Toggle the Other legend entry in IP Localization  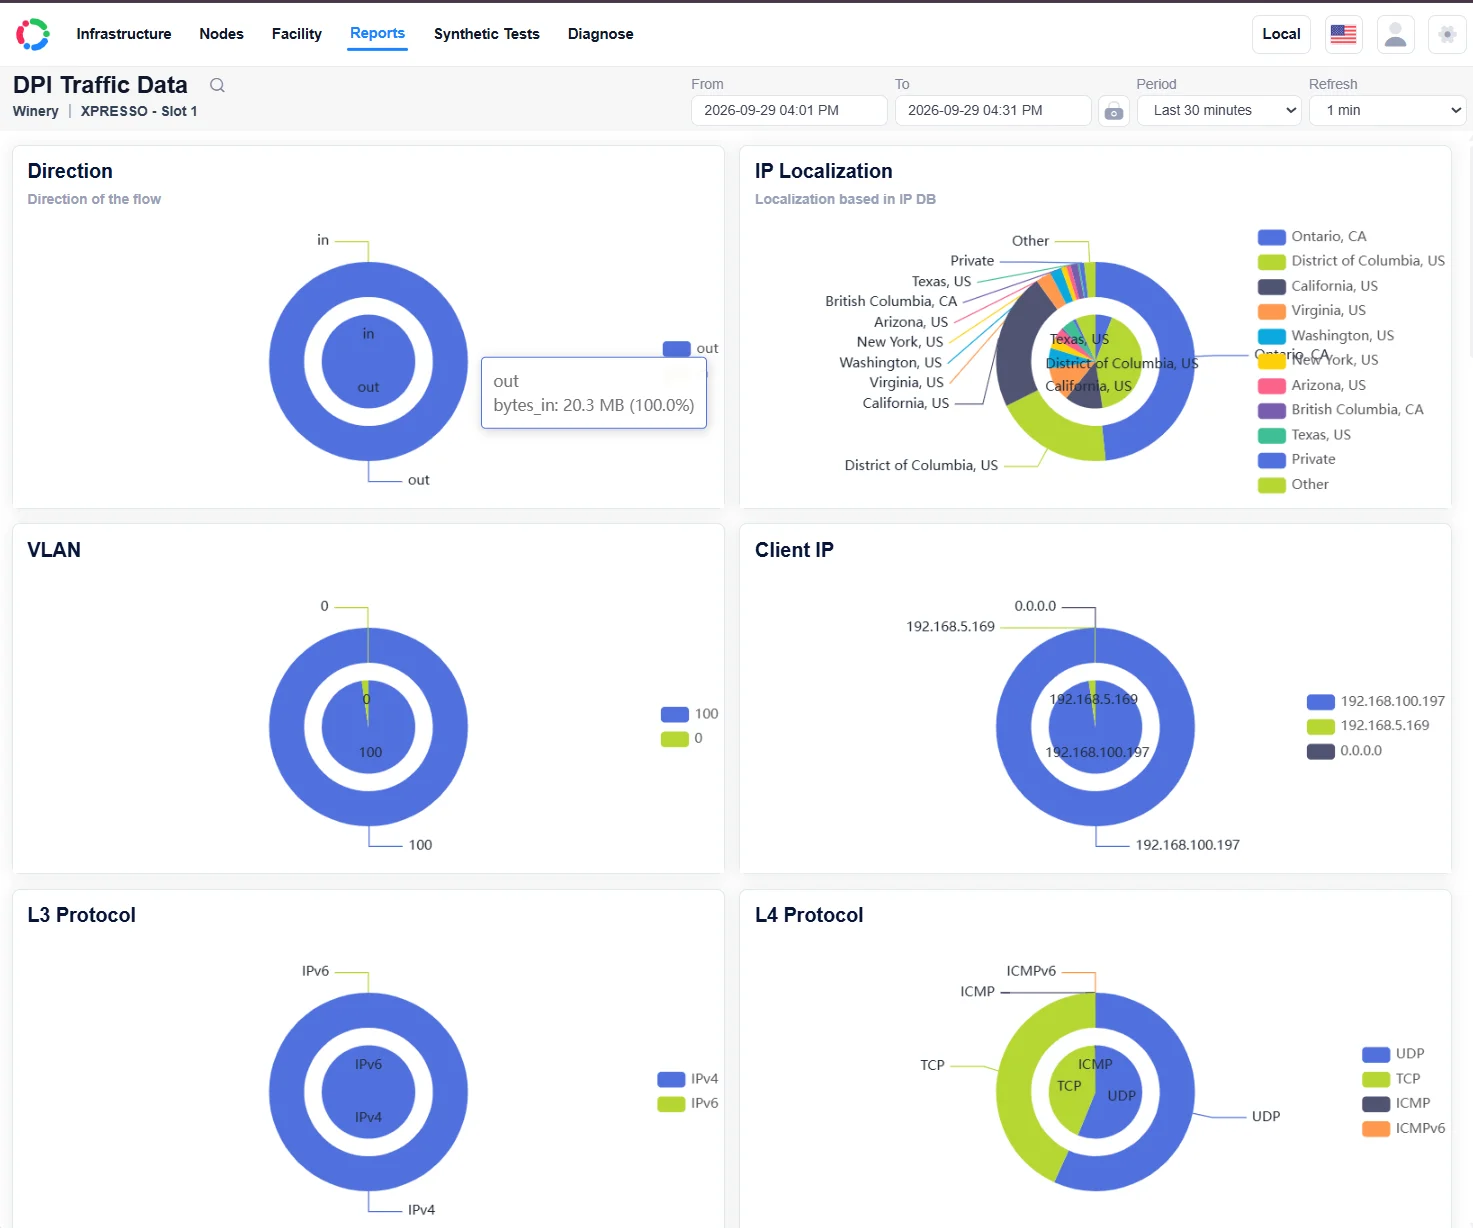click(x=1294, y=485)
